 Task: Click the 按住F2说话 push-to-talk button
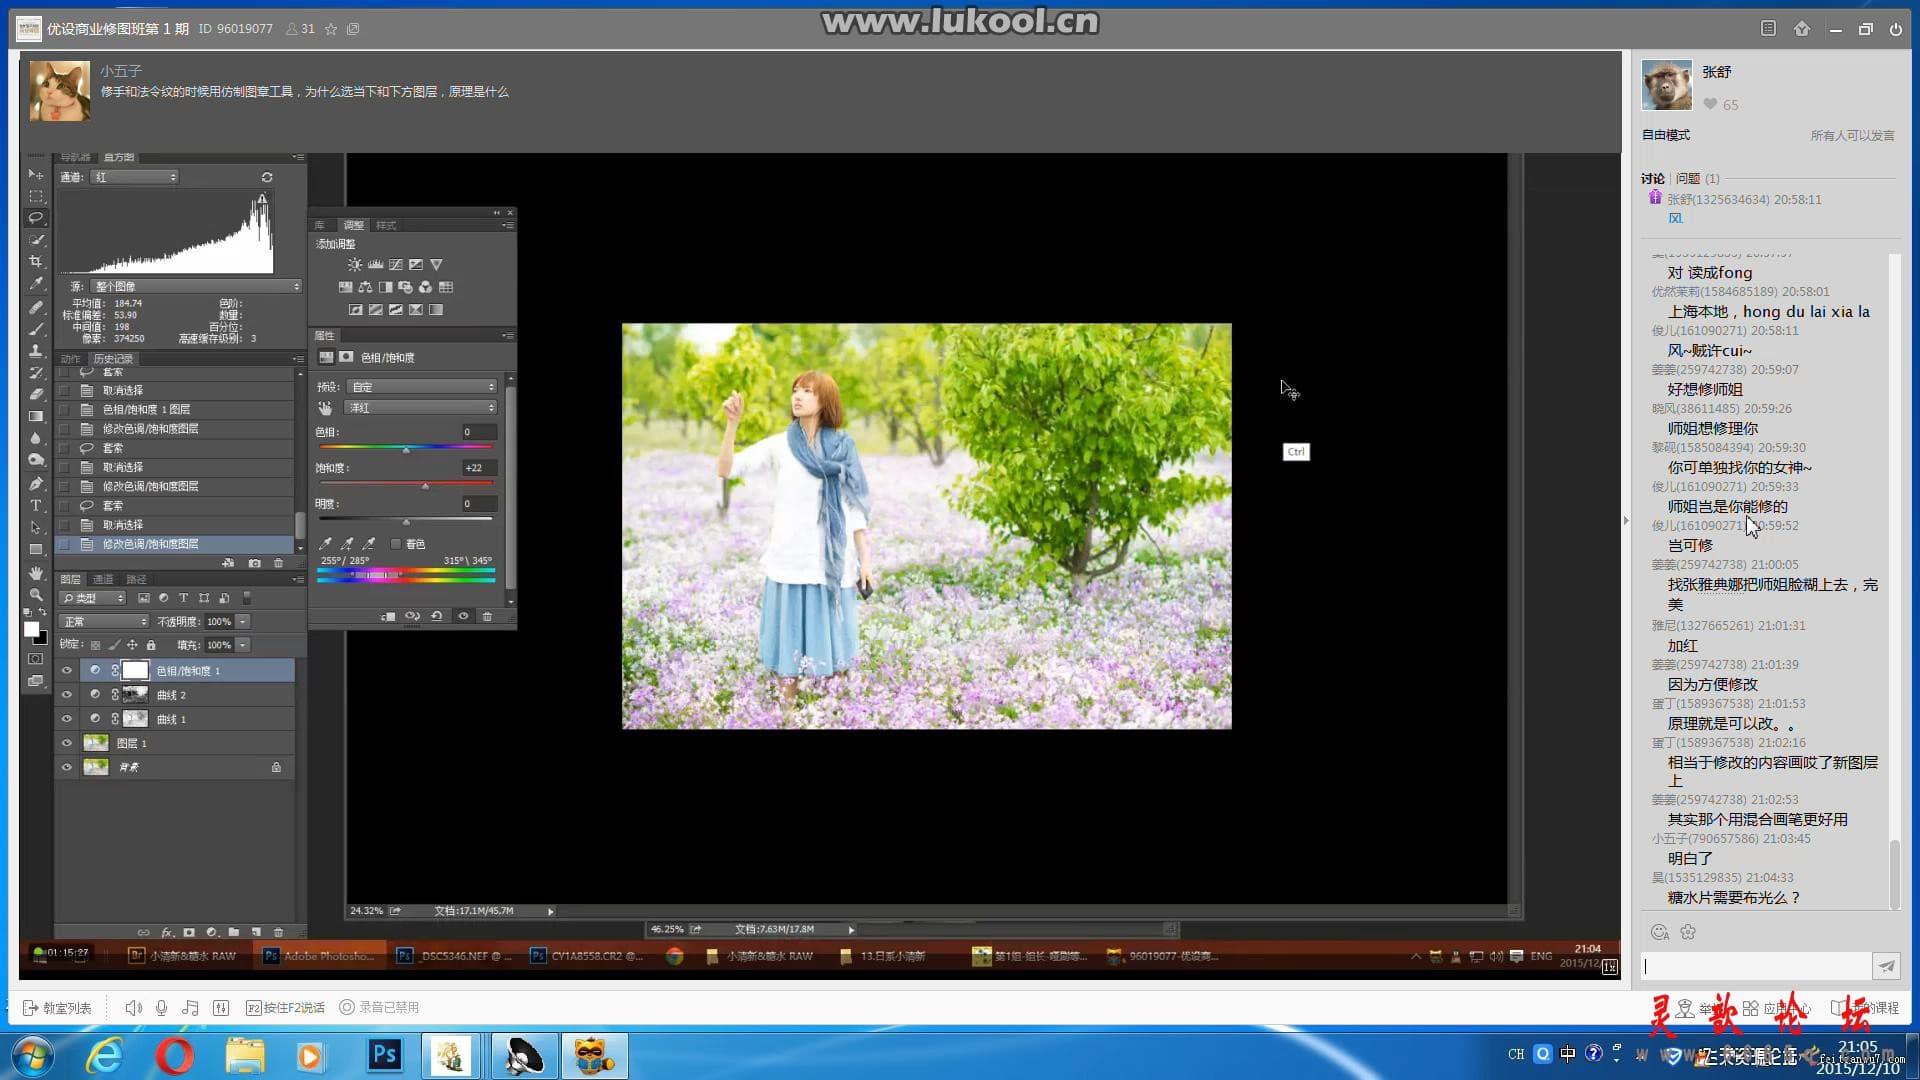[285, 1007]
